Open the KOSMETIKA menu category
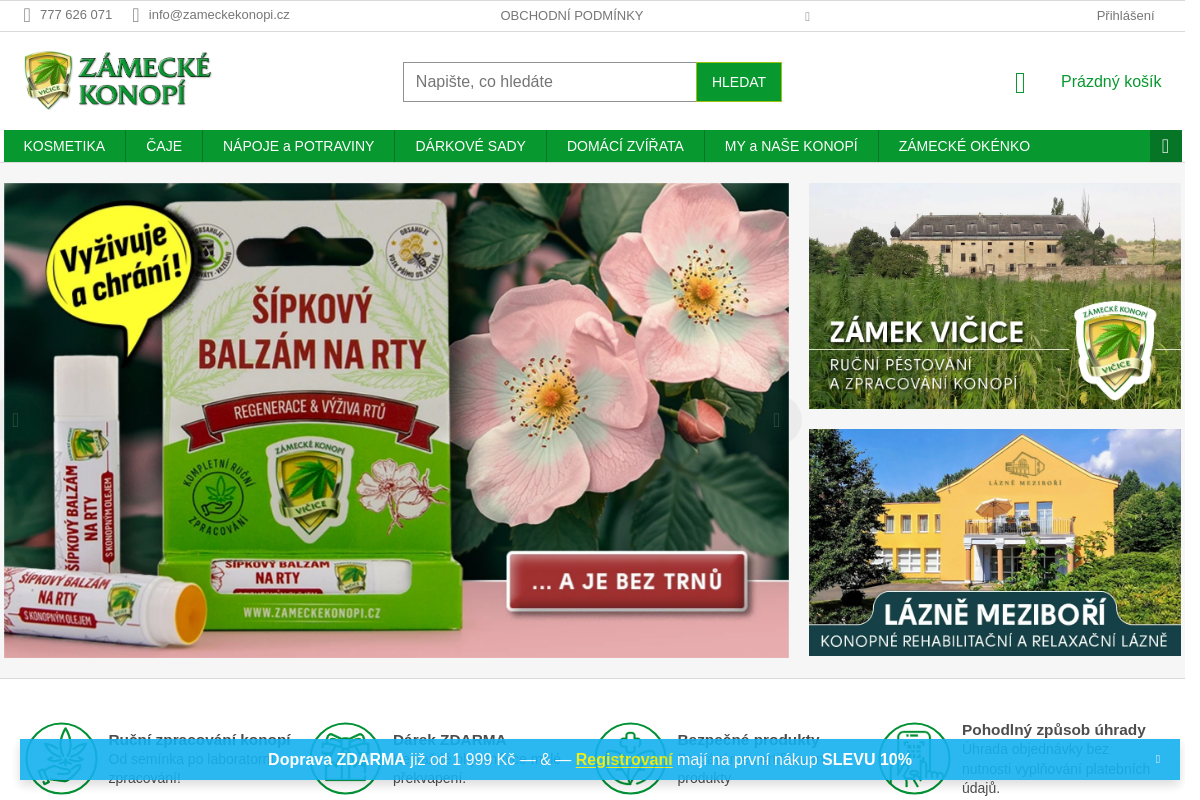 pyautogui.click(x=64, y=146)
